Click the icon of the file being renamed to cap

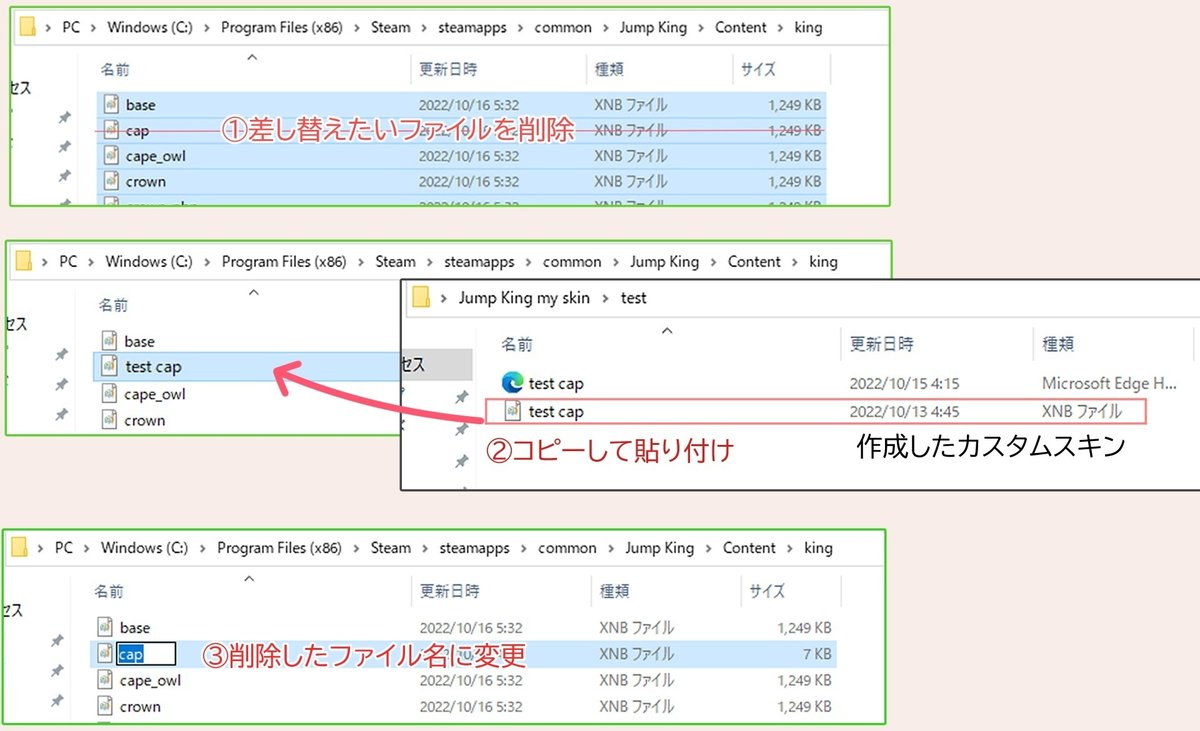pos(105,653)
